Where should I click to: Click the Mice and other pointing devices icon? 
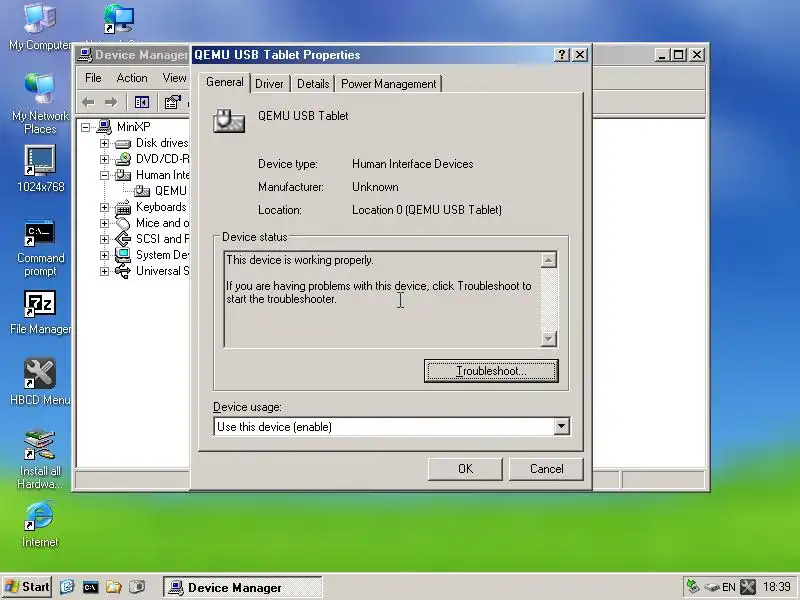[122, 223]
